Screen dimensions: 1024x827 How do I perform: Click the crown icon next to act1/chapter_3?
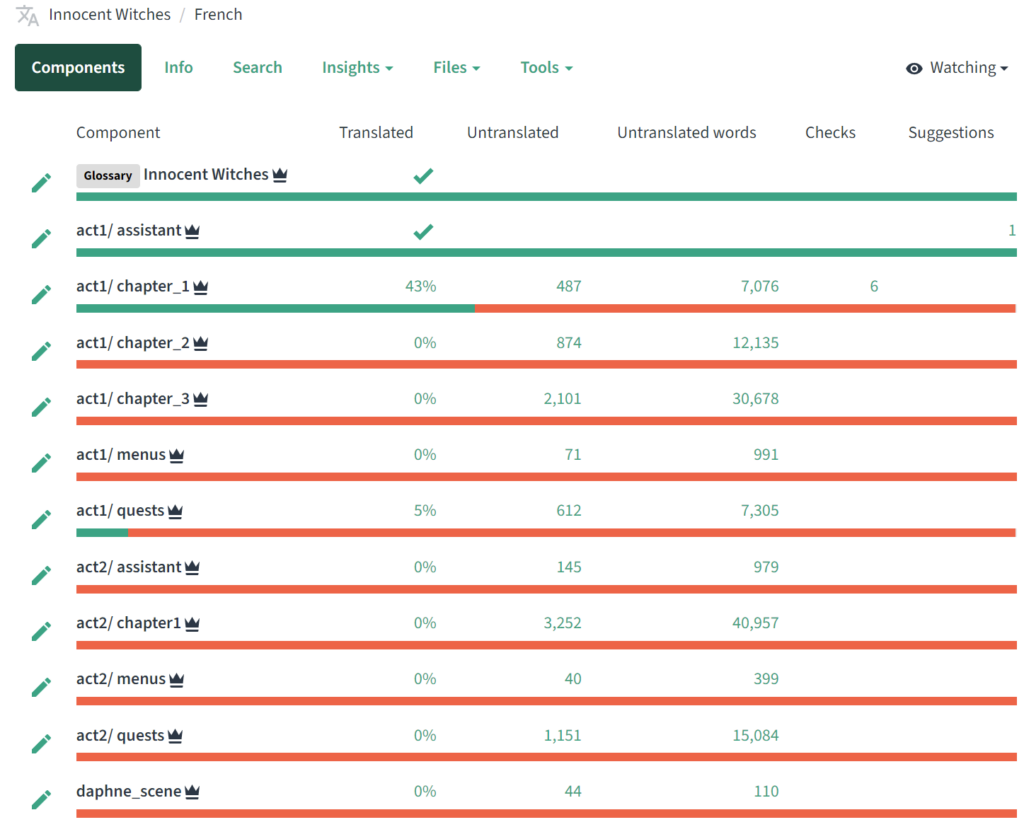point(200,399)
